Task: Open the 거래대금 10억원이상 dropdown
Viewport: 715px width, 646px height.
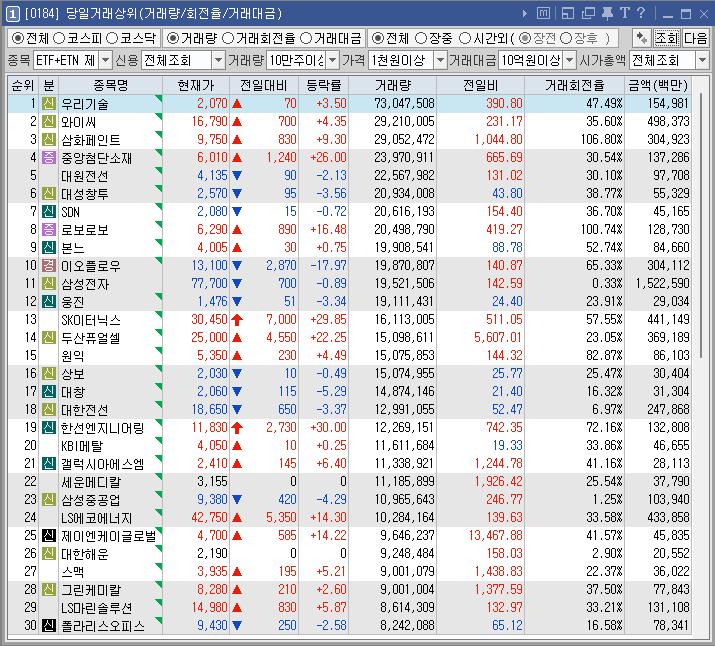Action: coord(570,60)
